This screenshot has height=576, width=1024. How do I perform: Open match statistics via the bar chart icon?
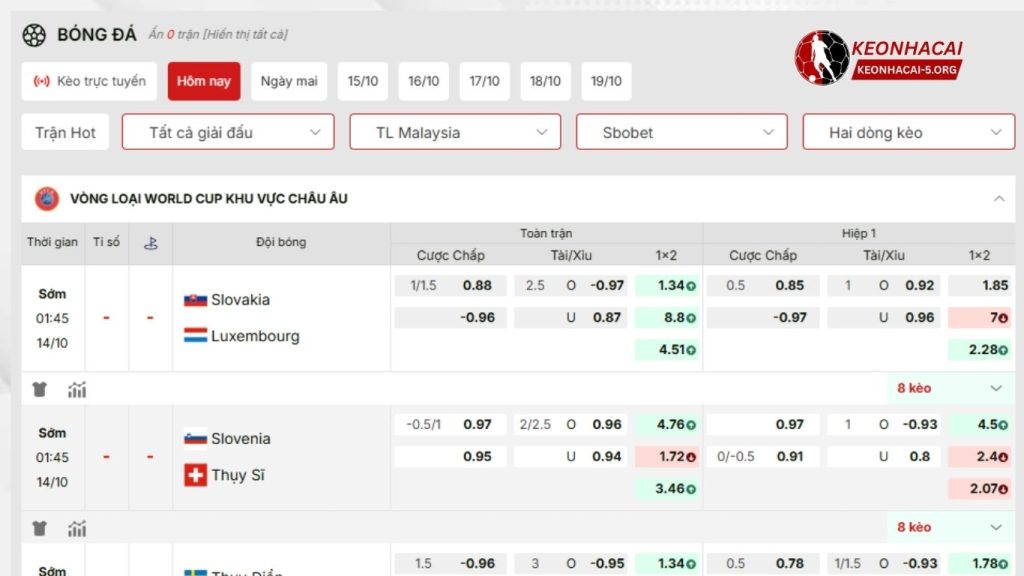pos(78,388)
